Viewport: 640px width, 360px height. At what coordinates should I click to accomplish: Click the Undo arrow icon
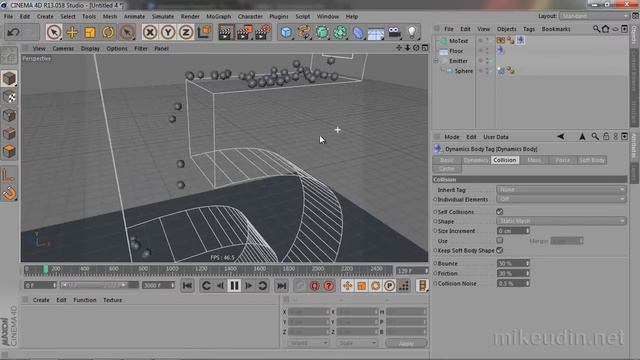13,32
